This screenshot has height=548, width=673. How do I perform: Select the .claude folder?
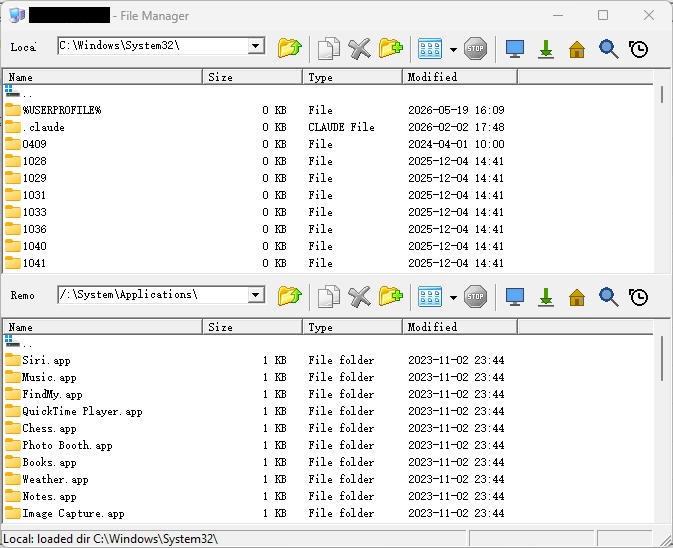click(x=35, y=127)
